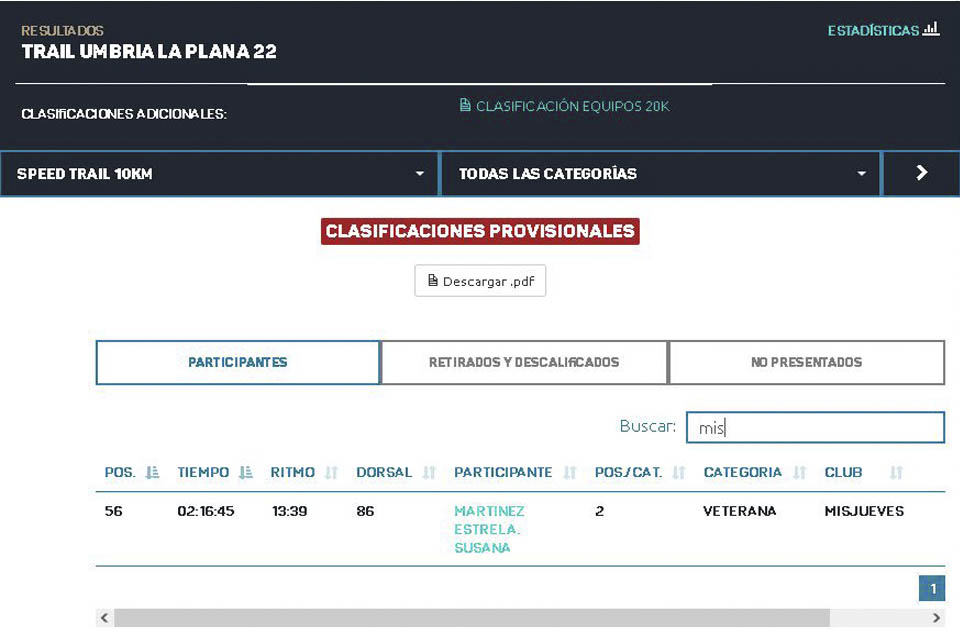
Task: Open participant Martinez Estrela, Susana
Action: [489, 529]
